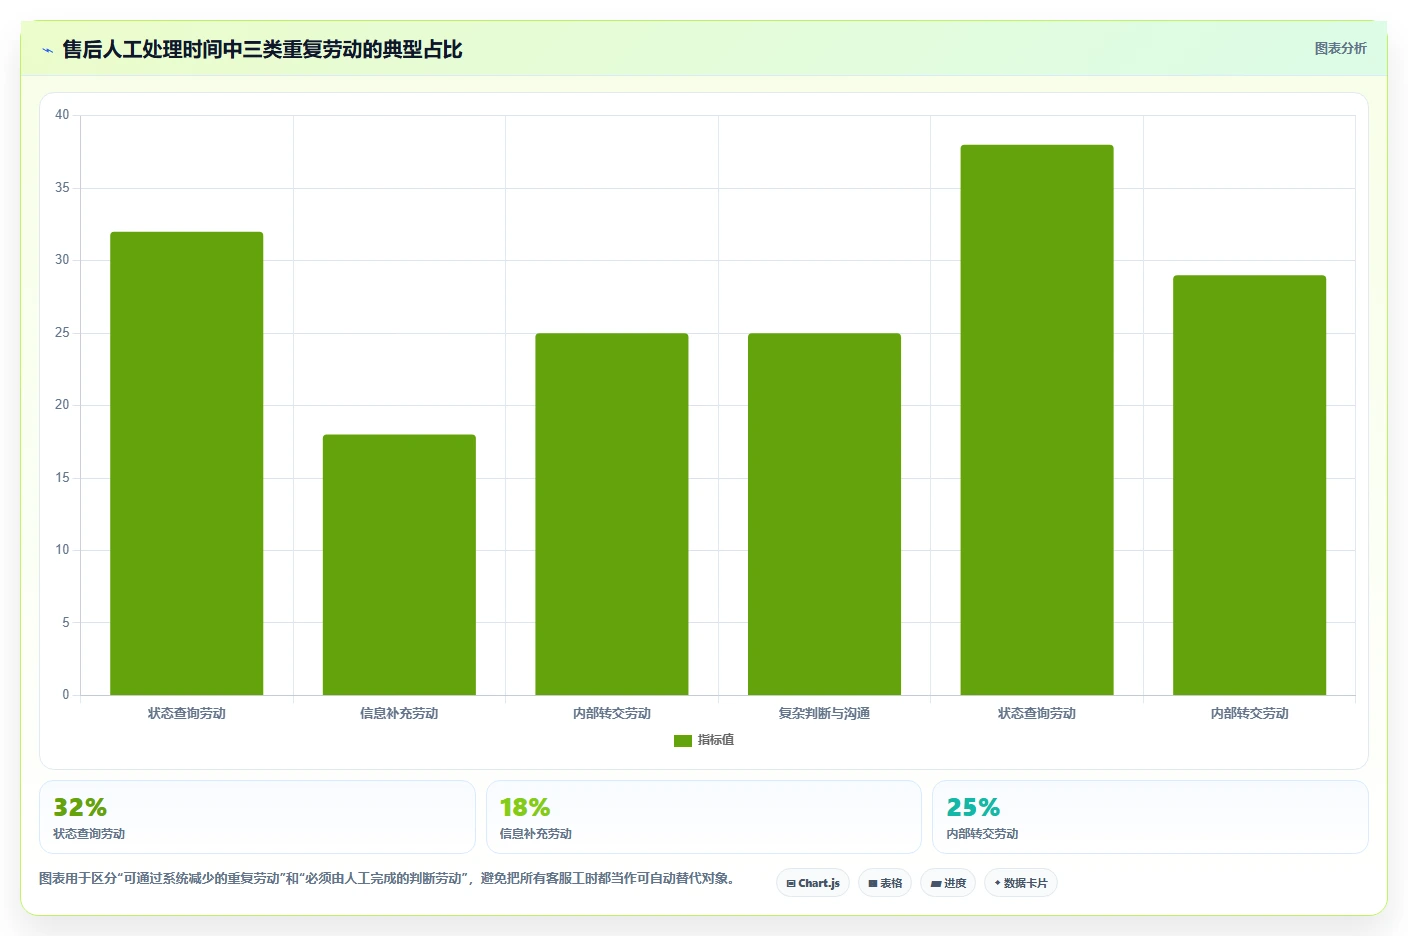Click the Chart.js tag chip
The image size is (1408, 936).
click(813, 883)
